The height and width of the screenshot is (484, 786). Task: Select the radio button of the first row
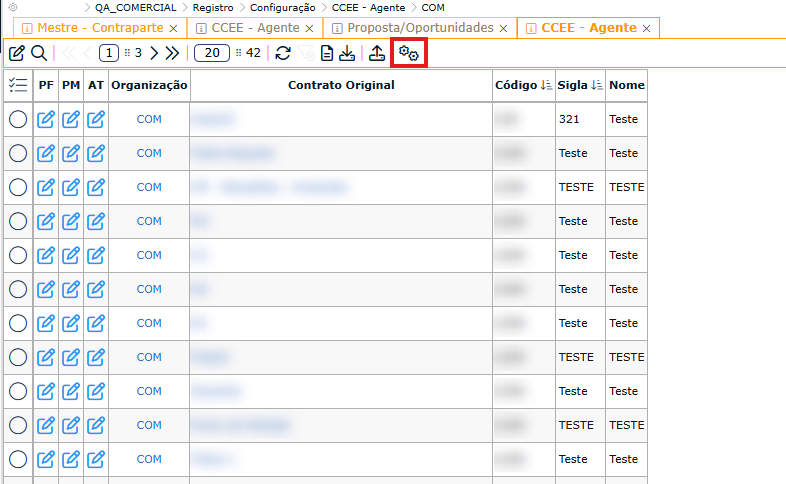coord(18,120)
